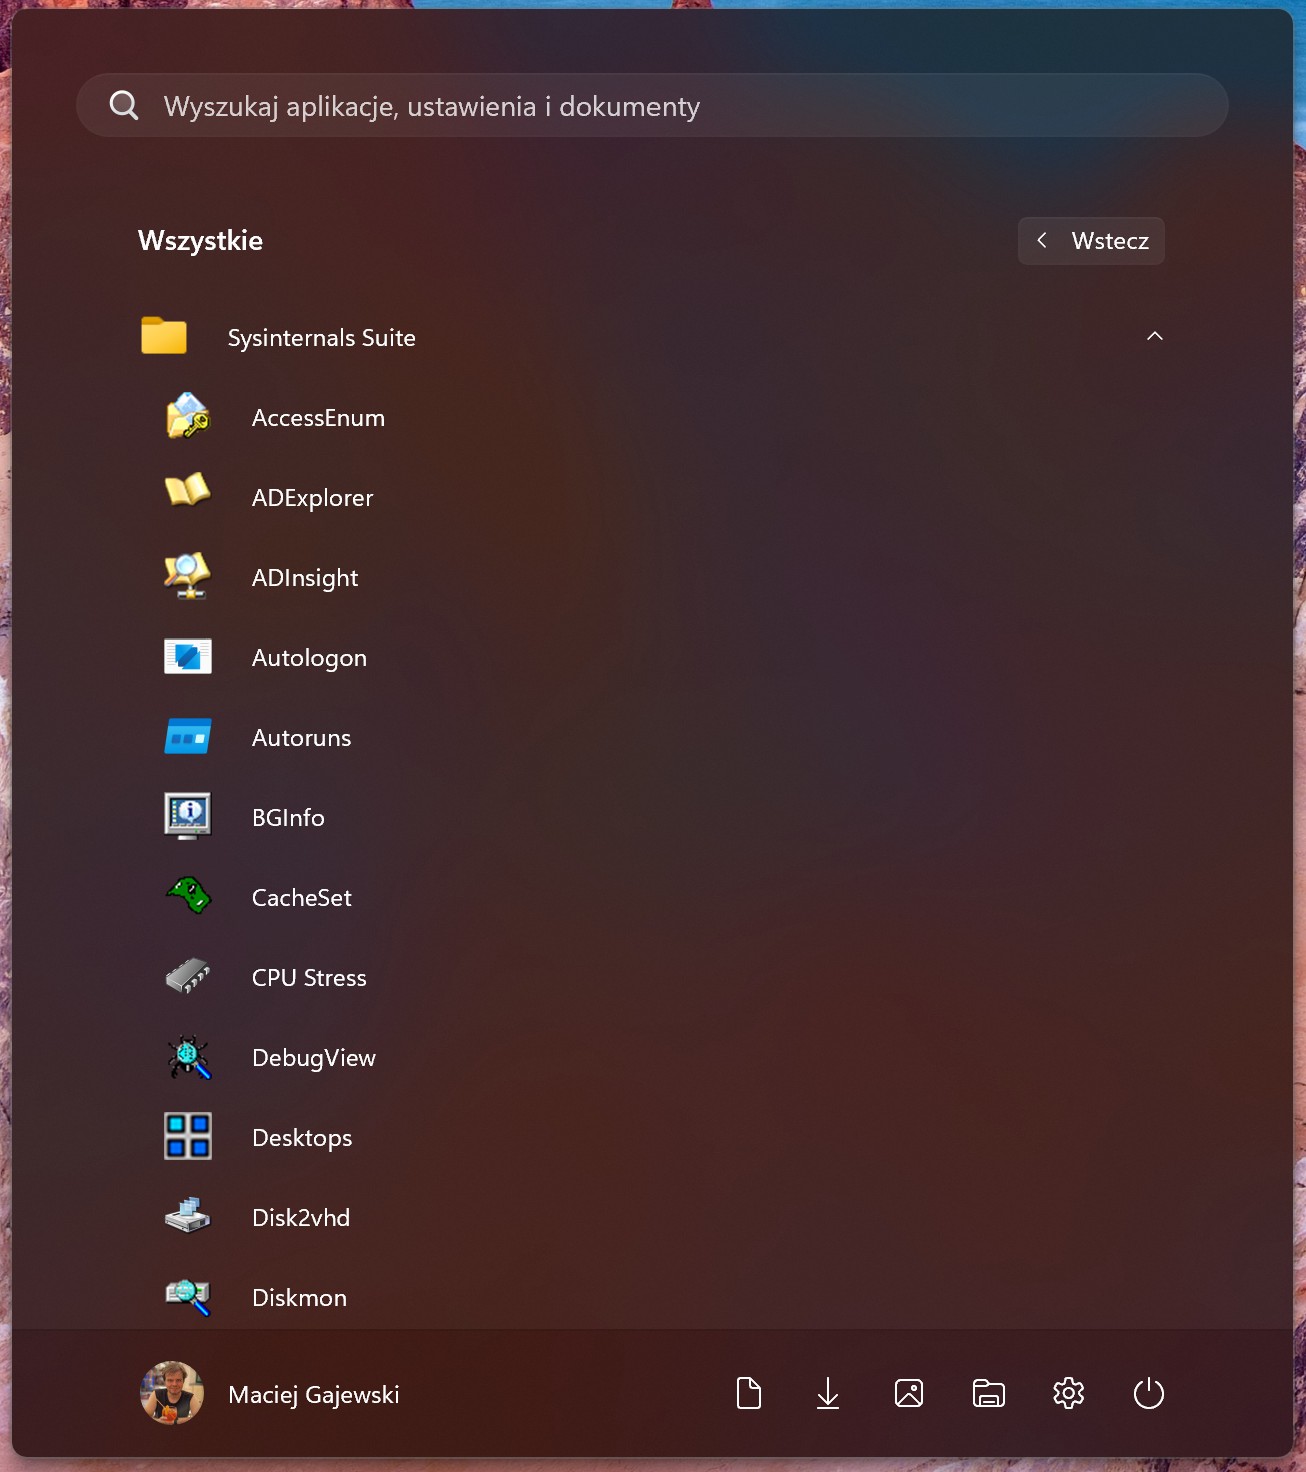Click the Desktops text label
The image size is (1306, 1472).
pos(302,1138)
